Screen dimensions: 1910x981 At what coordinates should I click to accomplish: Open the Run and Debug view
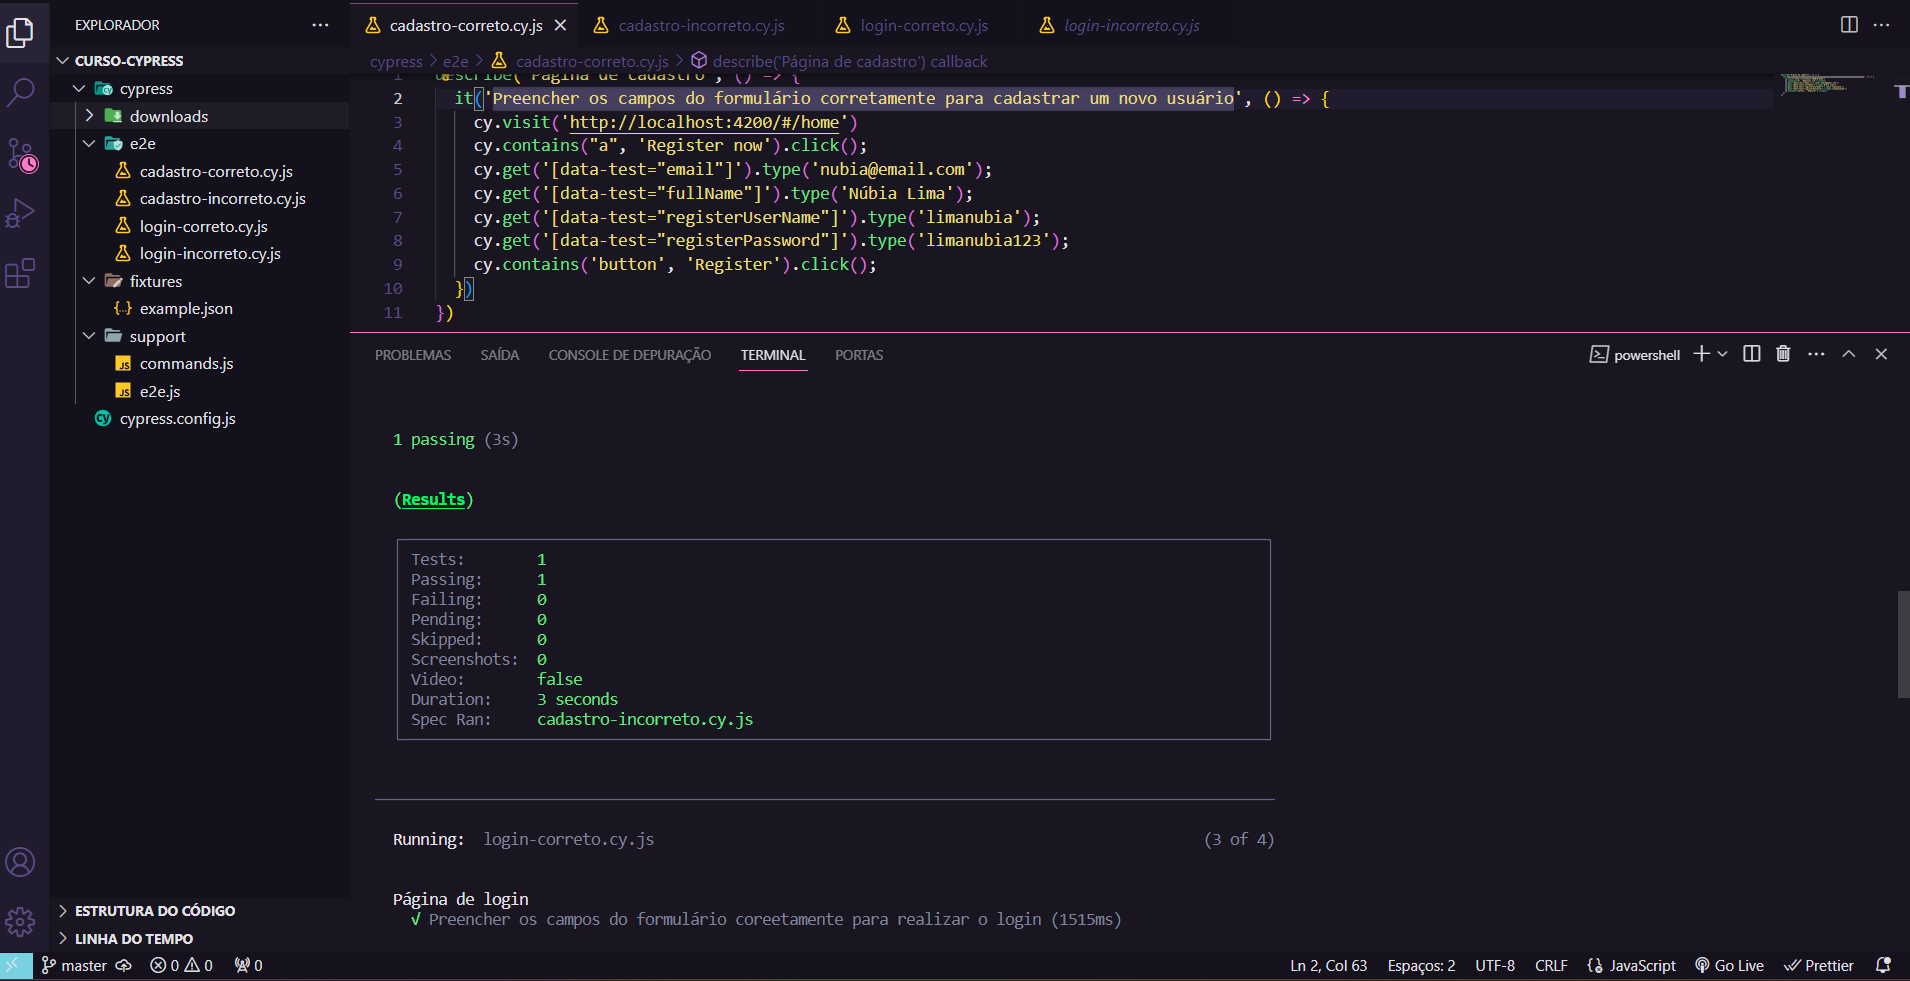tap(20, 213)
